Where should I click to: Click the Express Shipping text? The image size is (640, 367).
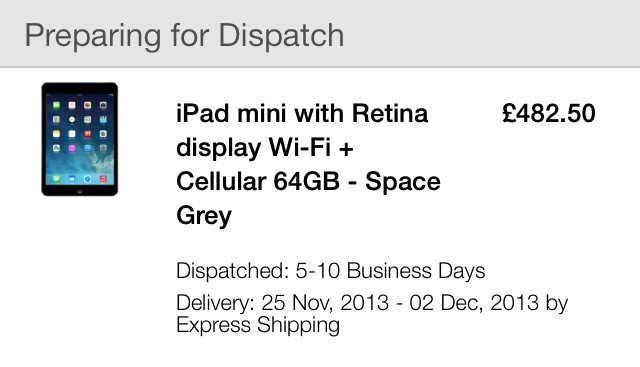[258, 325]
